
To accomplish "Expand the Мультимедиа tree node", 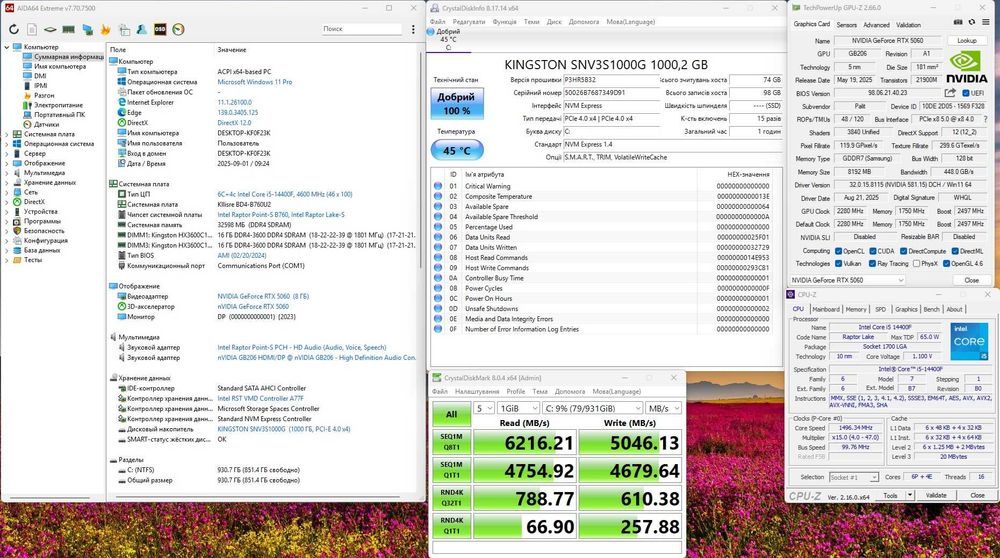I will click(6, 173).
